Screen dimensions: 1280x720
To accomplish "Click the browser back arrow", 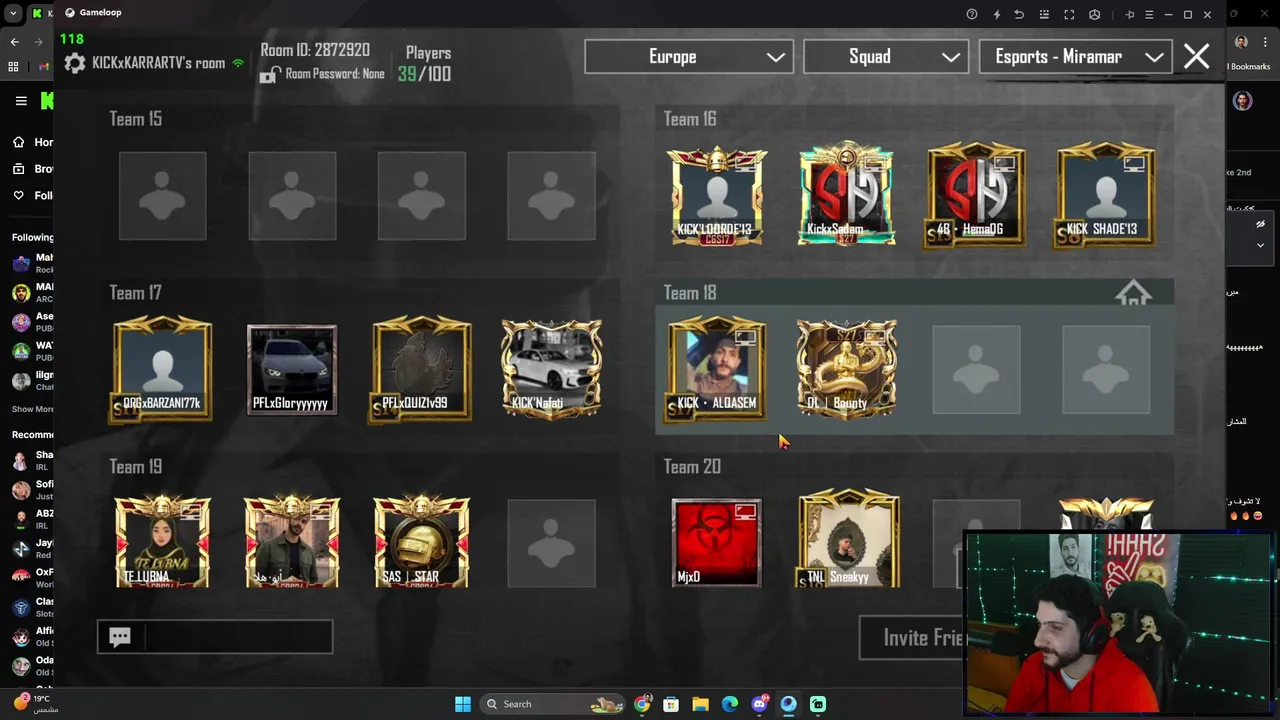I will 14,42.
